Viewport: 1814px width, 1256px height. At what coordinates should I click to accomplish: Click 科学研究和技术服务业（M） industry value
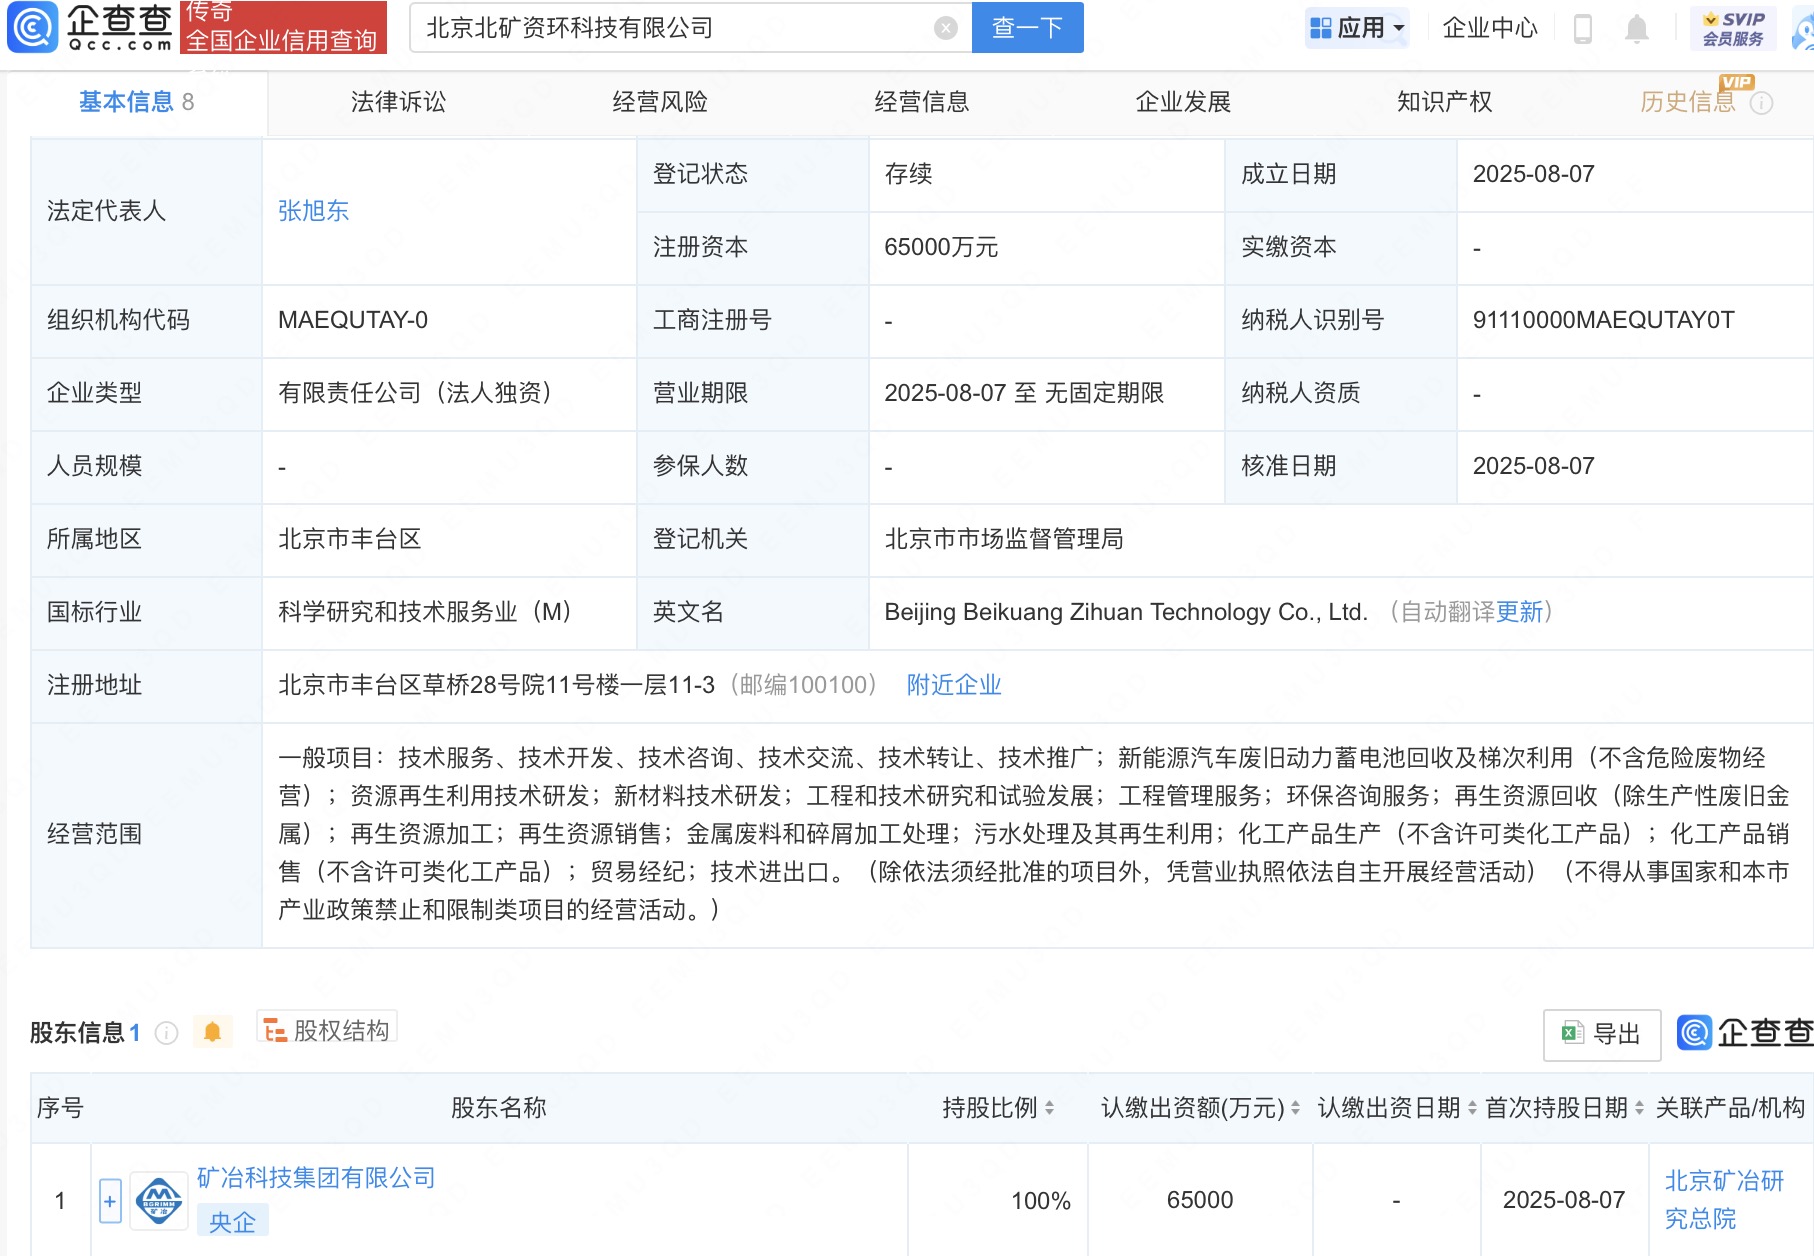424,612
